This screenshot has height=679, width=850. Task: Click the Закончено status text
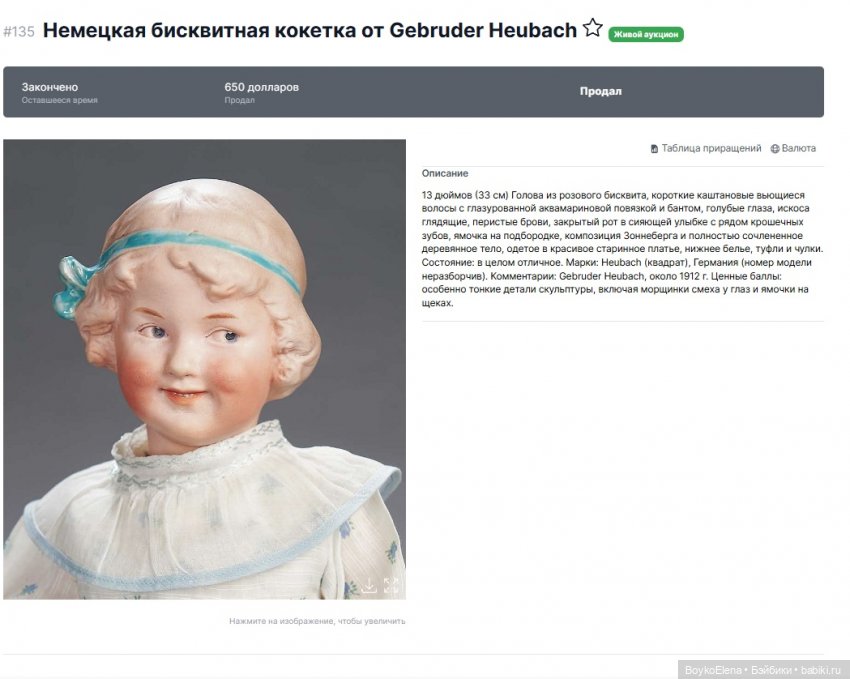tap(50, 87)
